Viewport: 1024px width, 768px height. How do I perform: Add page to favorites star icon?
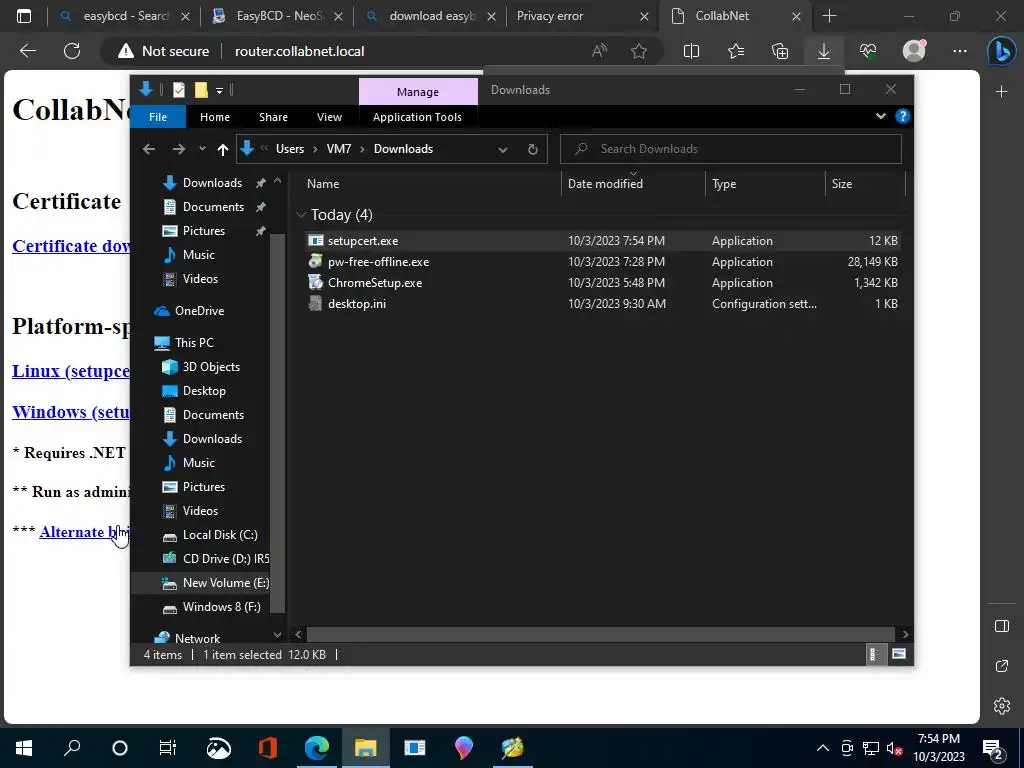point(639,51)
